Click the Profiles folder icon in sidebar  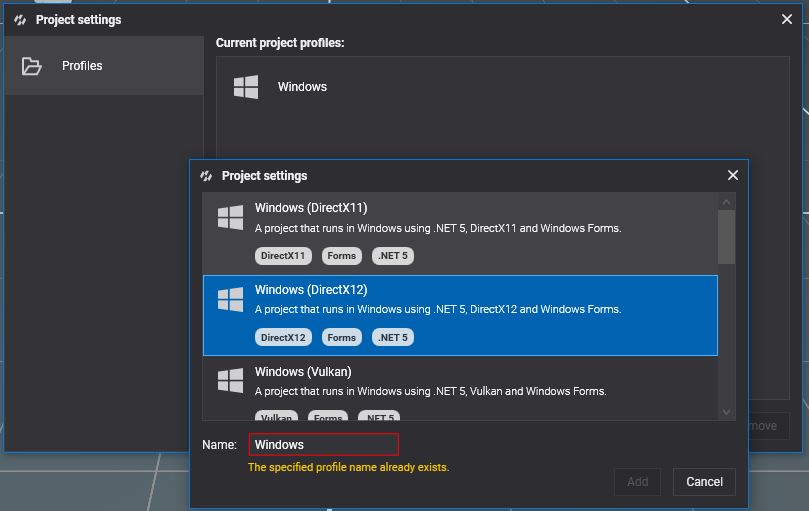32,66
